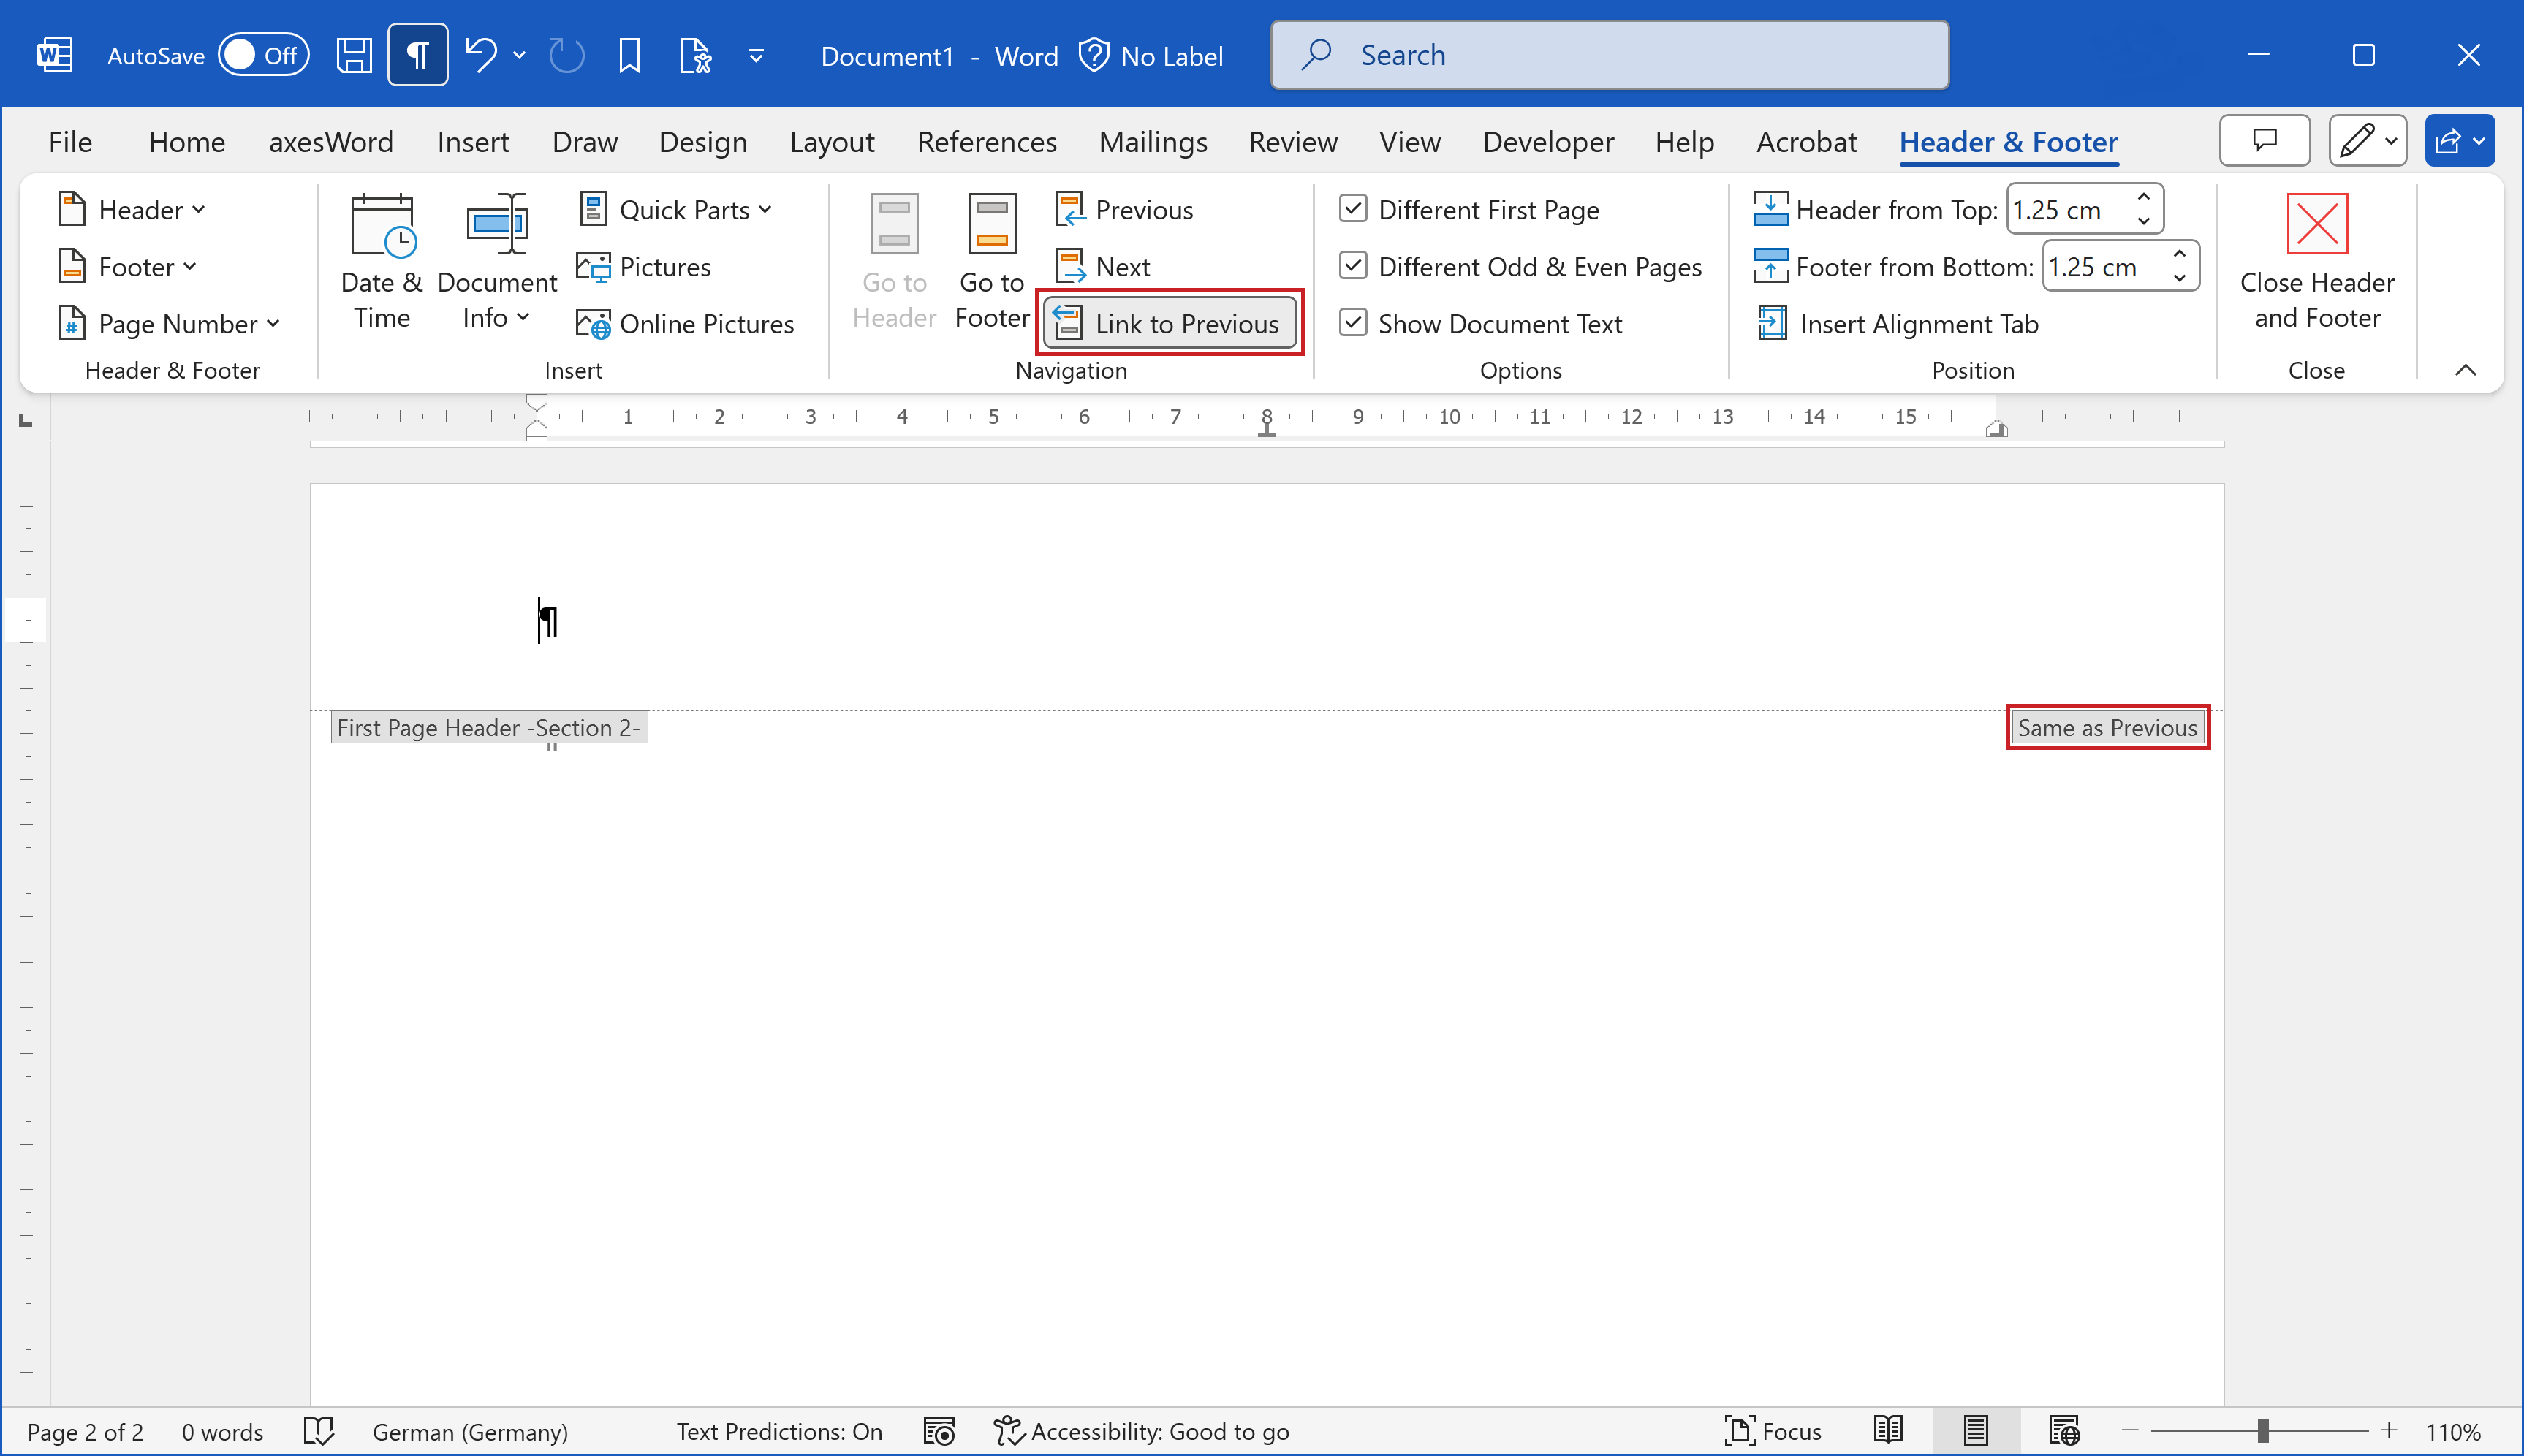The image size is (2524, 1456).
Task: Click Online Pictures
Action: (685, 324)
